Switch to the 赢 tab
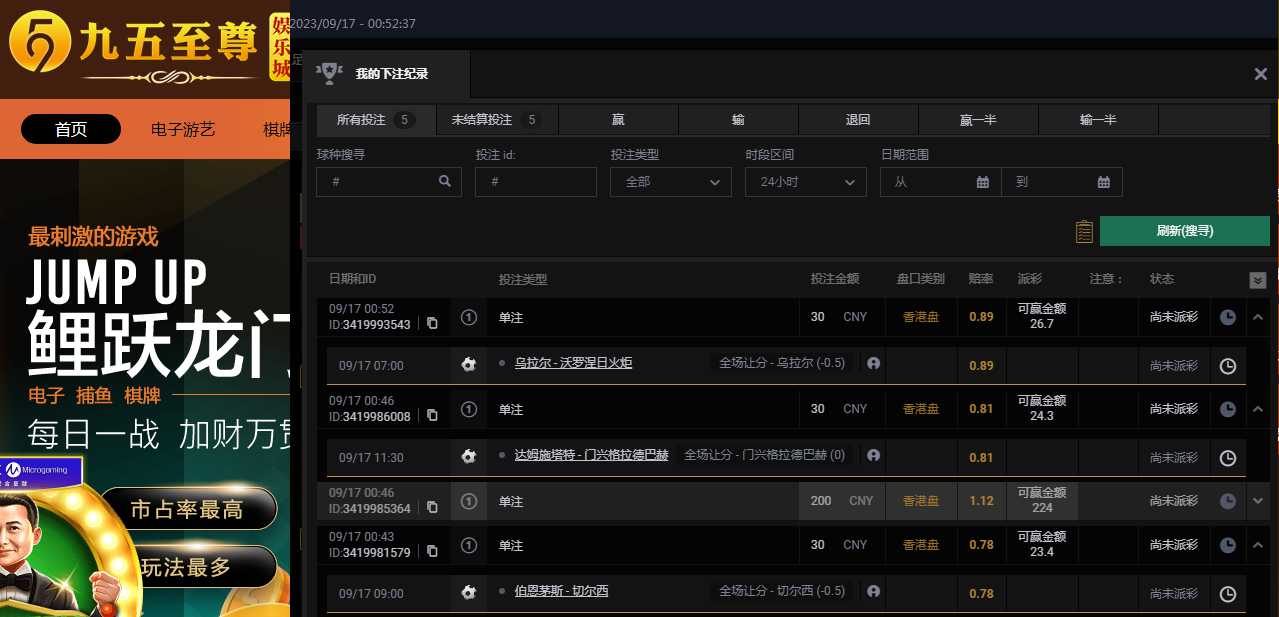Image resolution: width=1279 pixels, height=617 pixels. point(618,120)
